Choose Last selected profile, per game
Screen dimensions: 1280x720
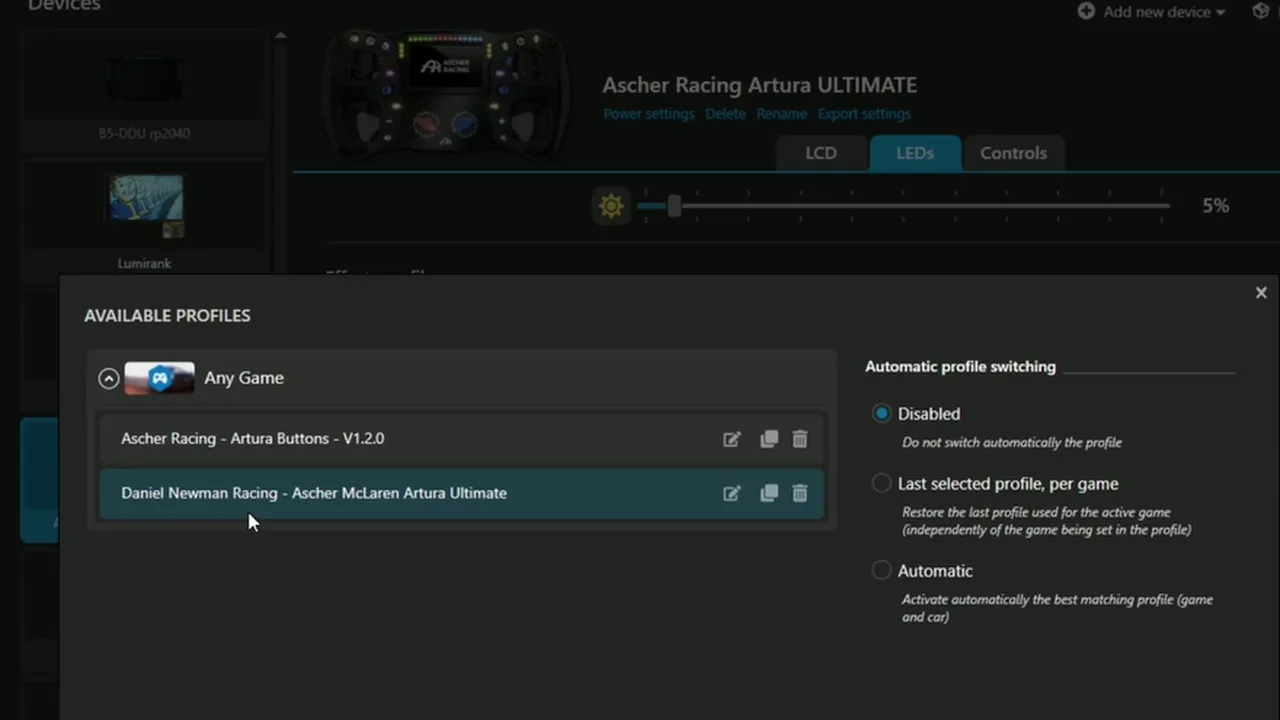tap(881, 483)
